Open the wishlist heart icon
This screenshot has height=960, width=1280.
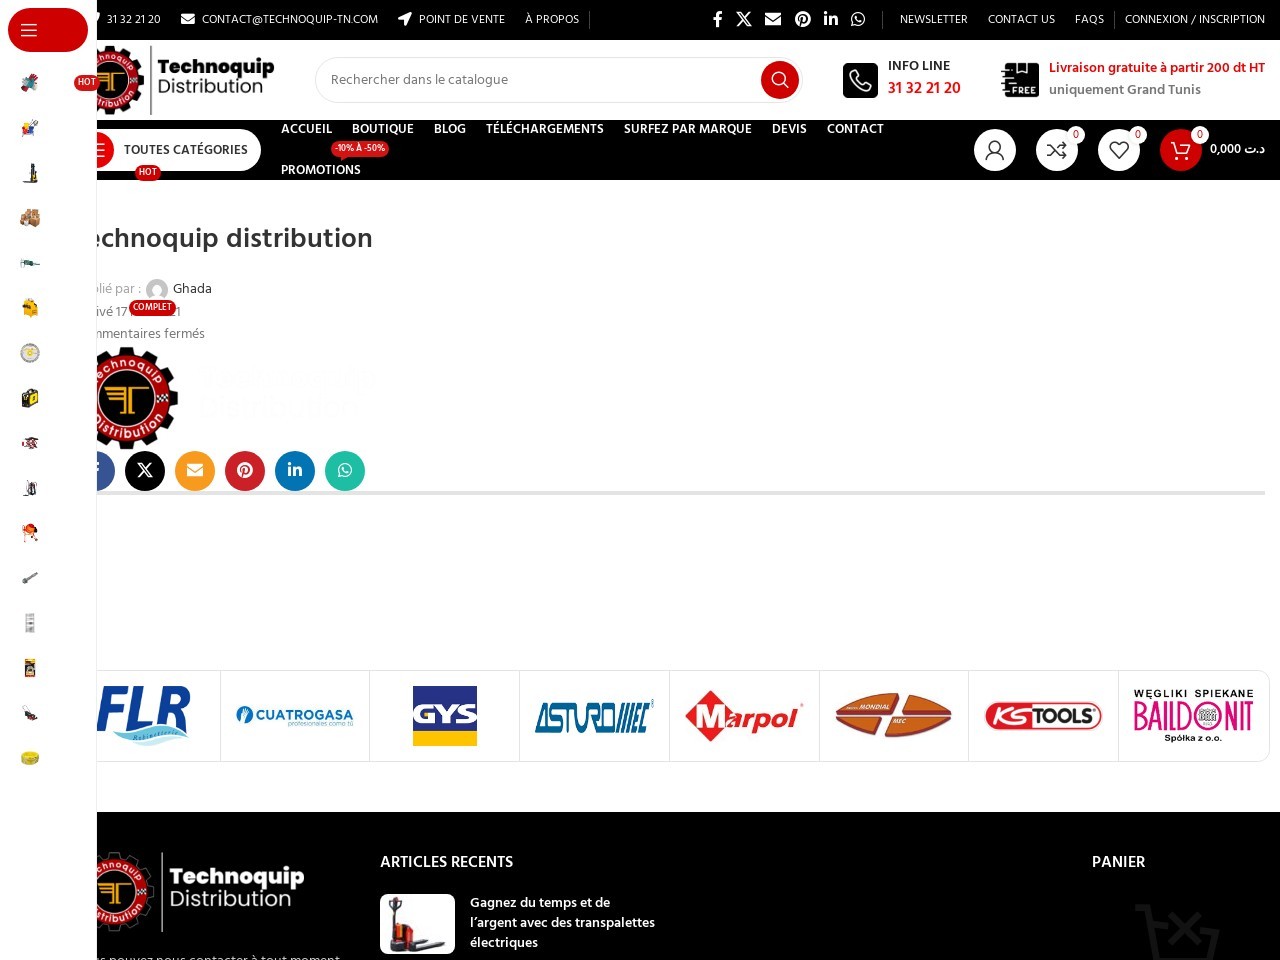point(1119,150)
